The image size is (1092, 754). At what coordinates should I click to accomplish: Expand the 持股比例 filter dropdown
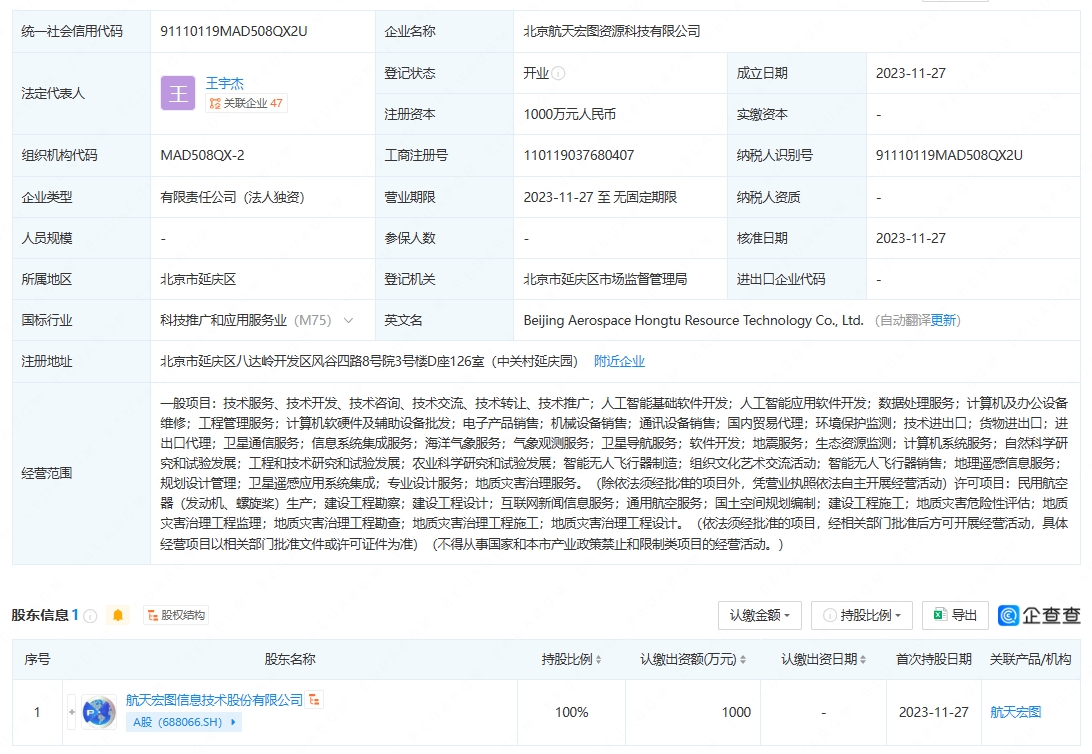[x=862, y=616]
